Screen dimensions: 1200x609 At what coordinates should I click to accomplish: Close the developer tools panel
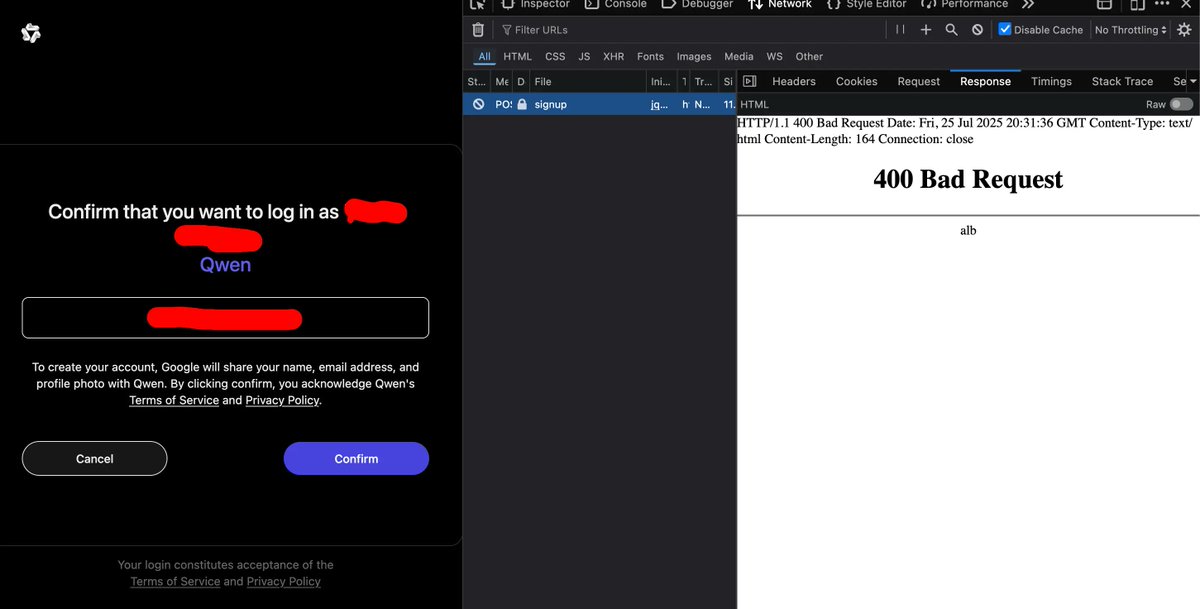point(1186,4)
